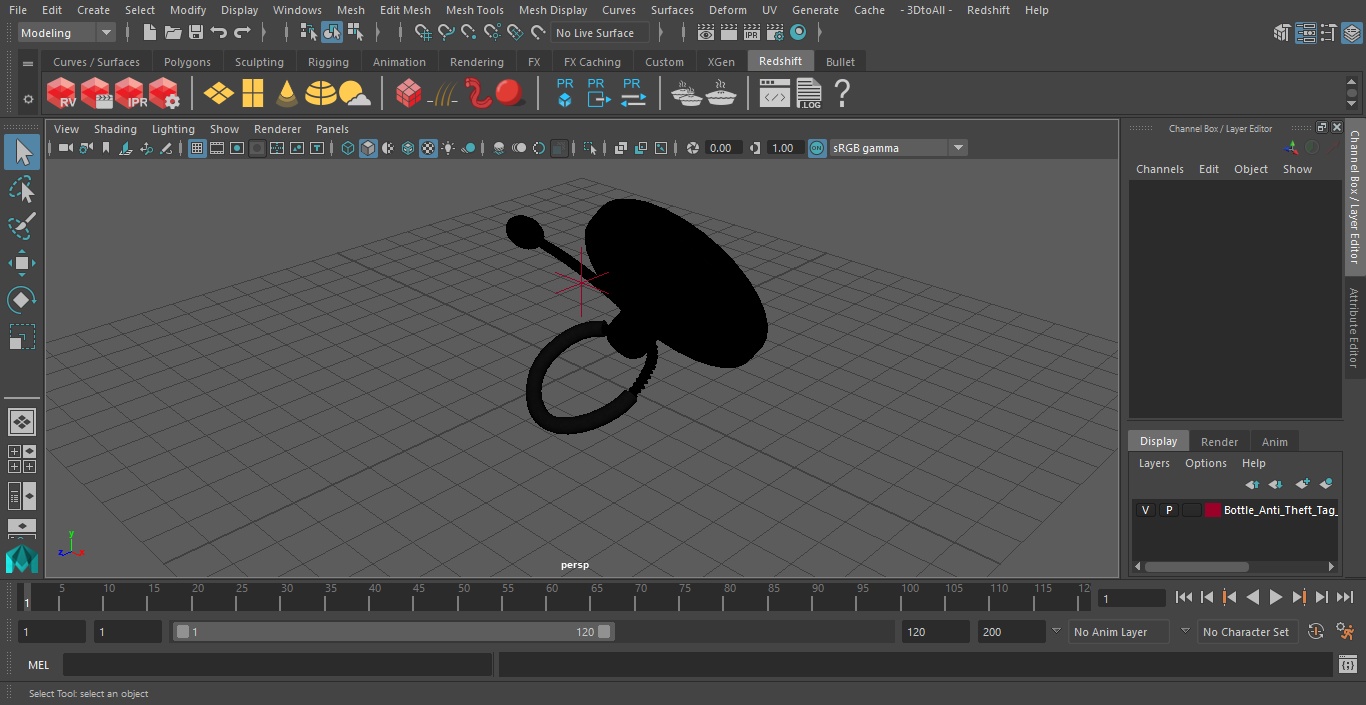Open the shelf tab list menu
Screen dimensions: 1366x705
(28, 62)
